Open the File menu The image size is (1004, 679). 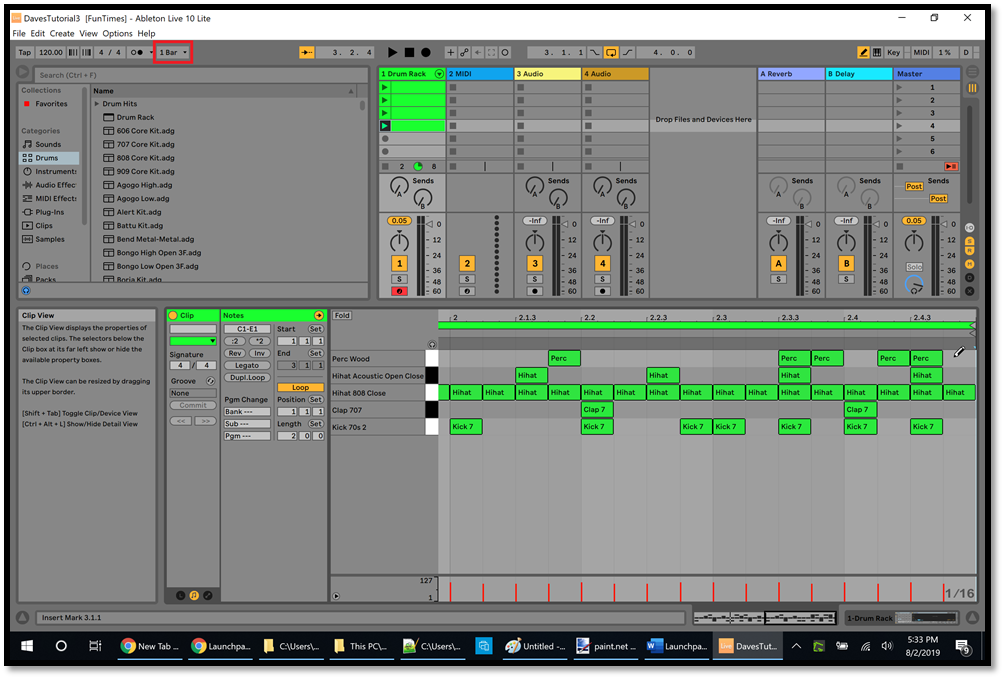[x=19, y=33]
